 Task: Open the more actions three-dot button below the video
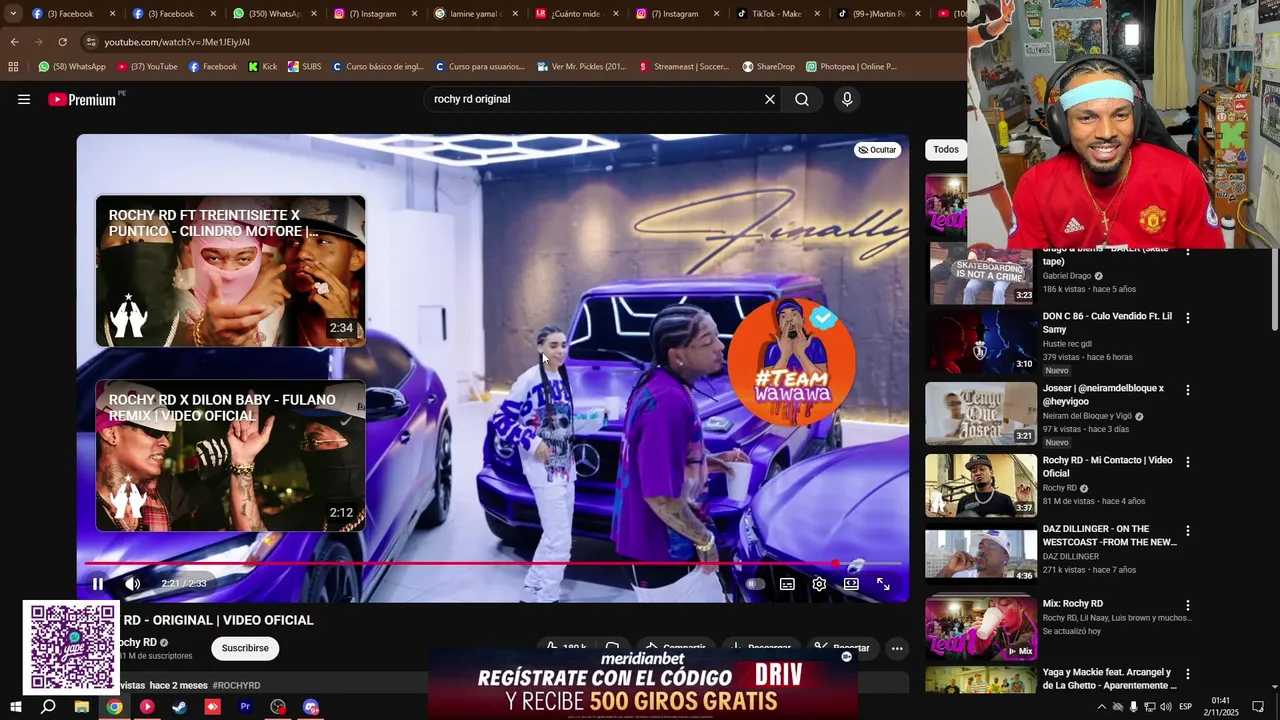point(897,648)
